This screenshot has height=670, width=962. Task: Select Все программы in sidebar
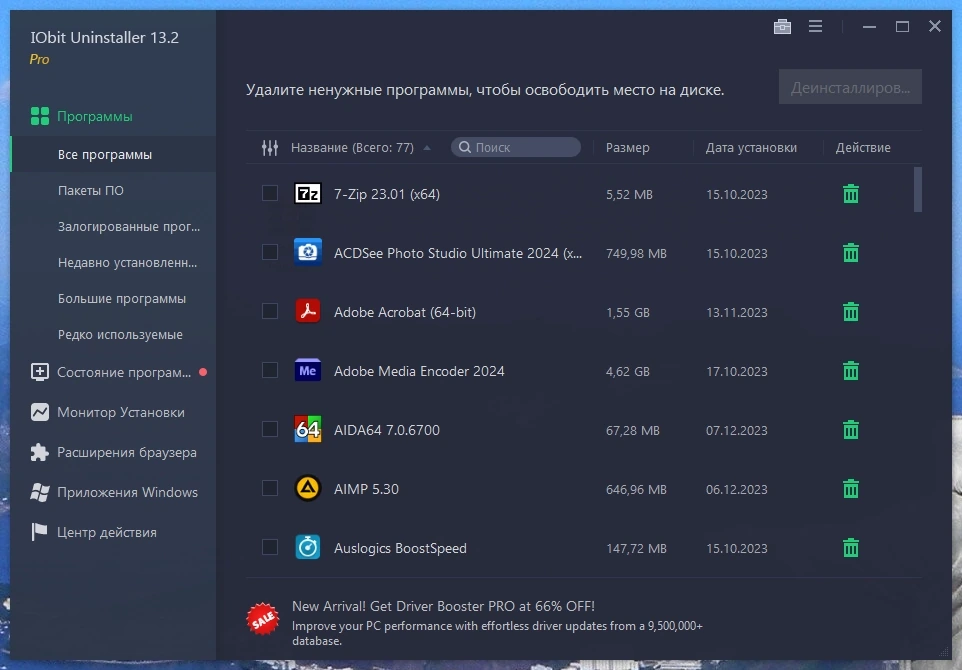click(113, 155)
